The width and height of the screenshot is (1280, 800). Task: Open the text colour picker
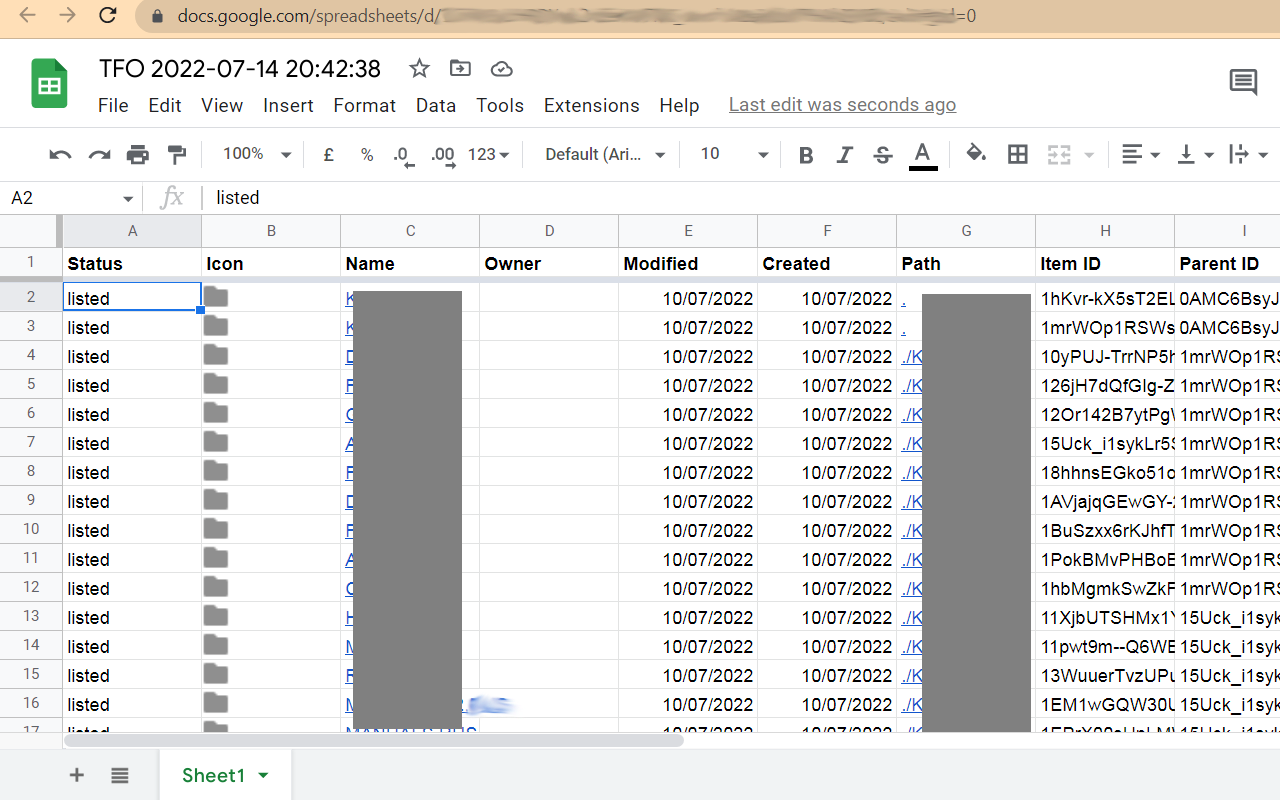[923, 155]
